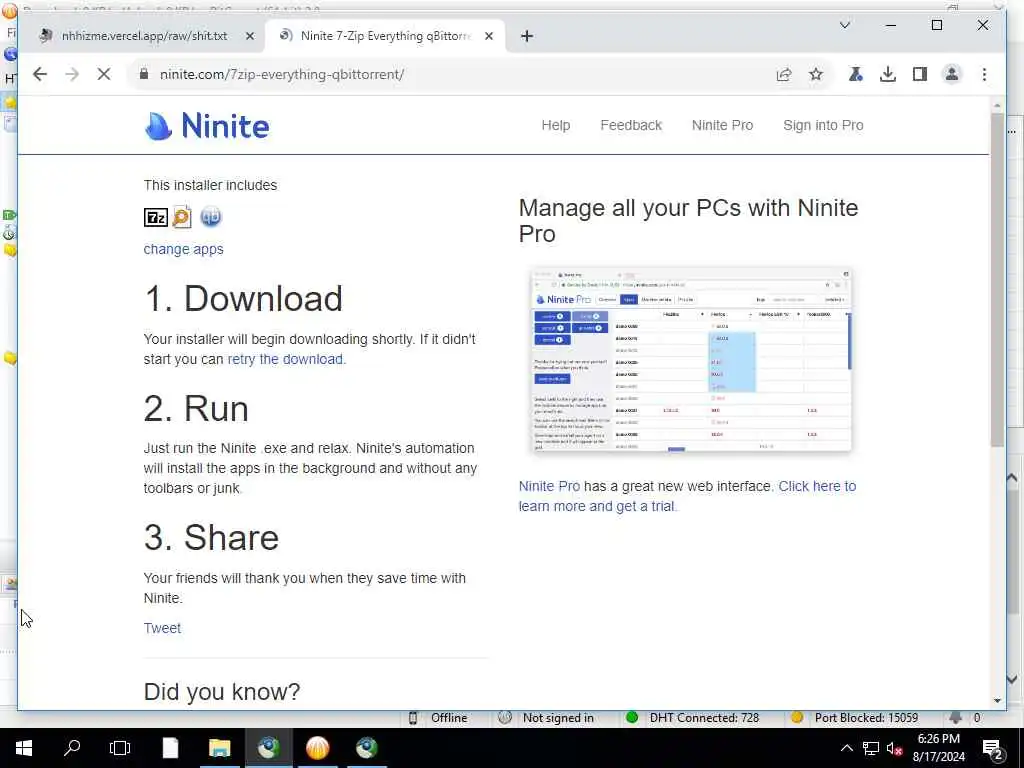
Task: Open the second Chrome taskbar icon
Action: 366,748
